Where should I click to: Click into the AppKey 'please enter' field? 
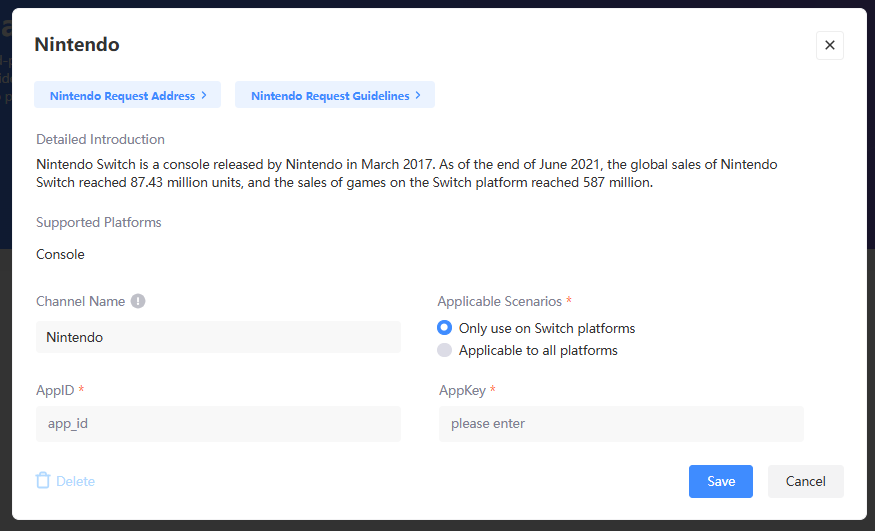tap(620, 423)
